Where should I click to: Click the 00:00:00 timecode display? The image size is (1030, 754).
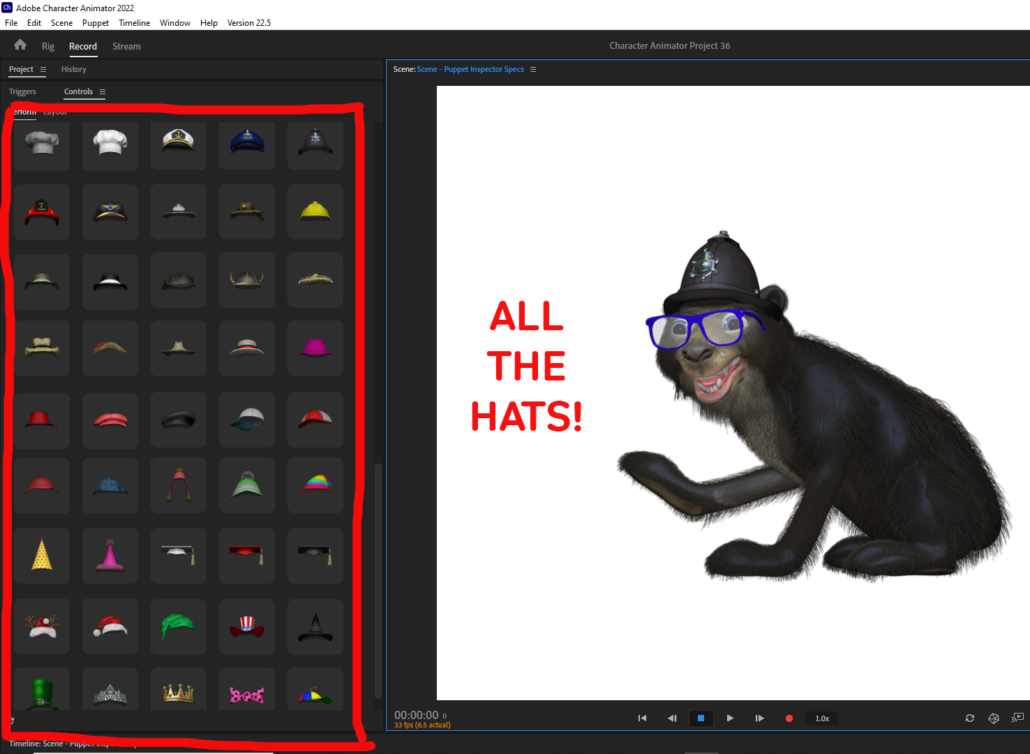416,715
